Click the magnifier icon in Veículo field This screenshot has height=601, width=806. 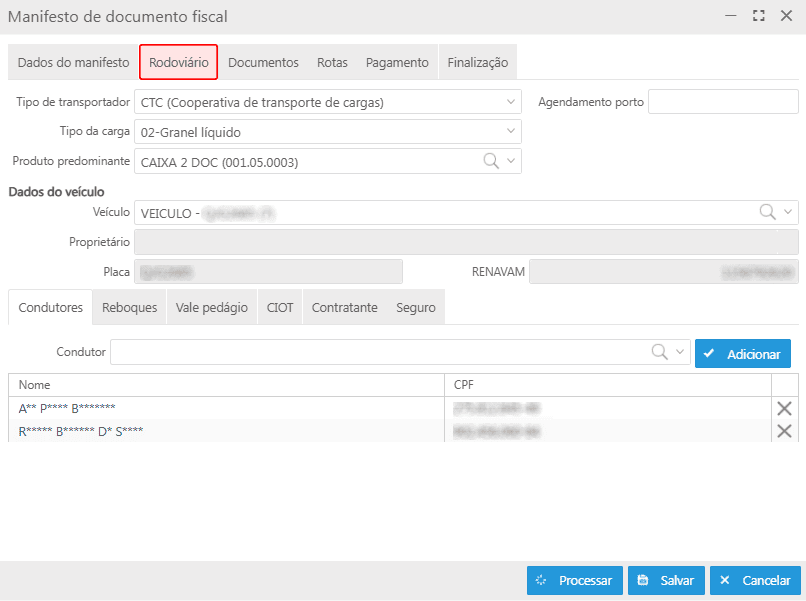767,211
